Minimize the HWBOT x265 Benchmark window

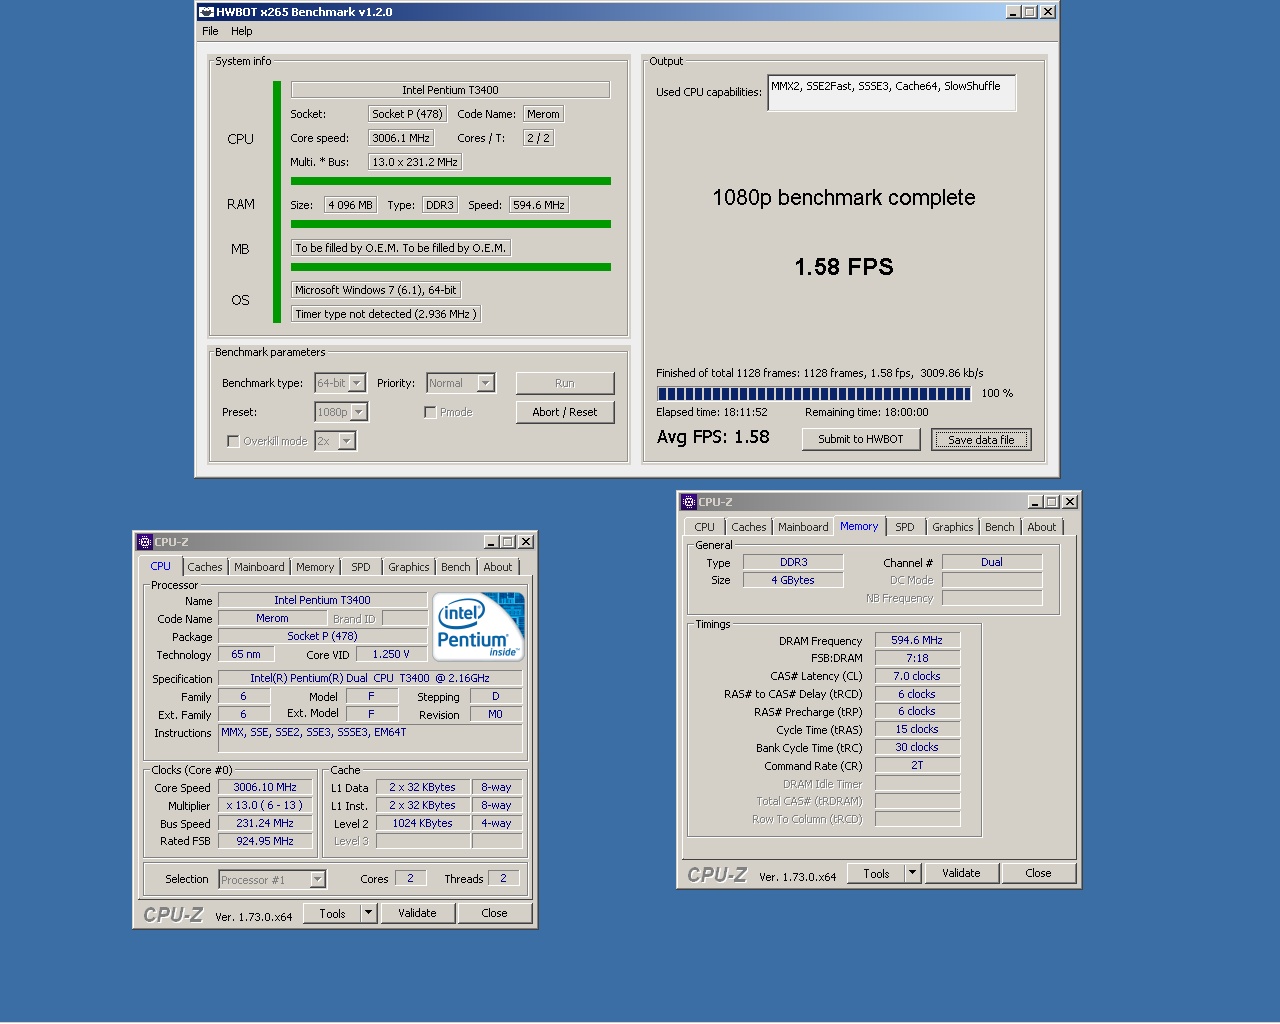pos(1013,12)
